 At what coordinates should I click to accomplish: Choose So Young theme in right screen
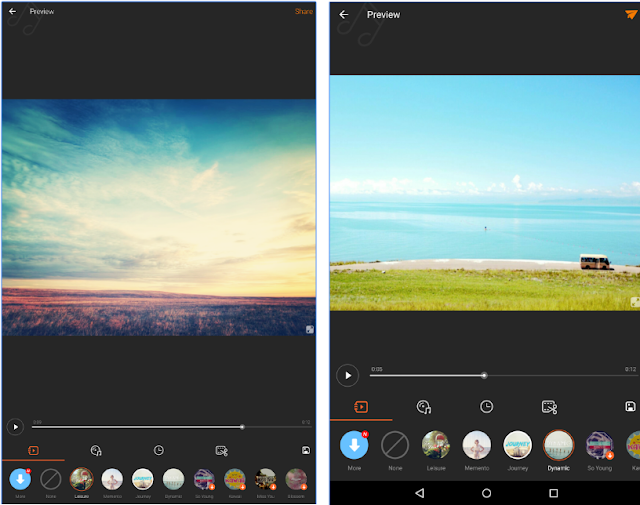click(x=599, y=445)
